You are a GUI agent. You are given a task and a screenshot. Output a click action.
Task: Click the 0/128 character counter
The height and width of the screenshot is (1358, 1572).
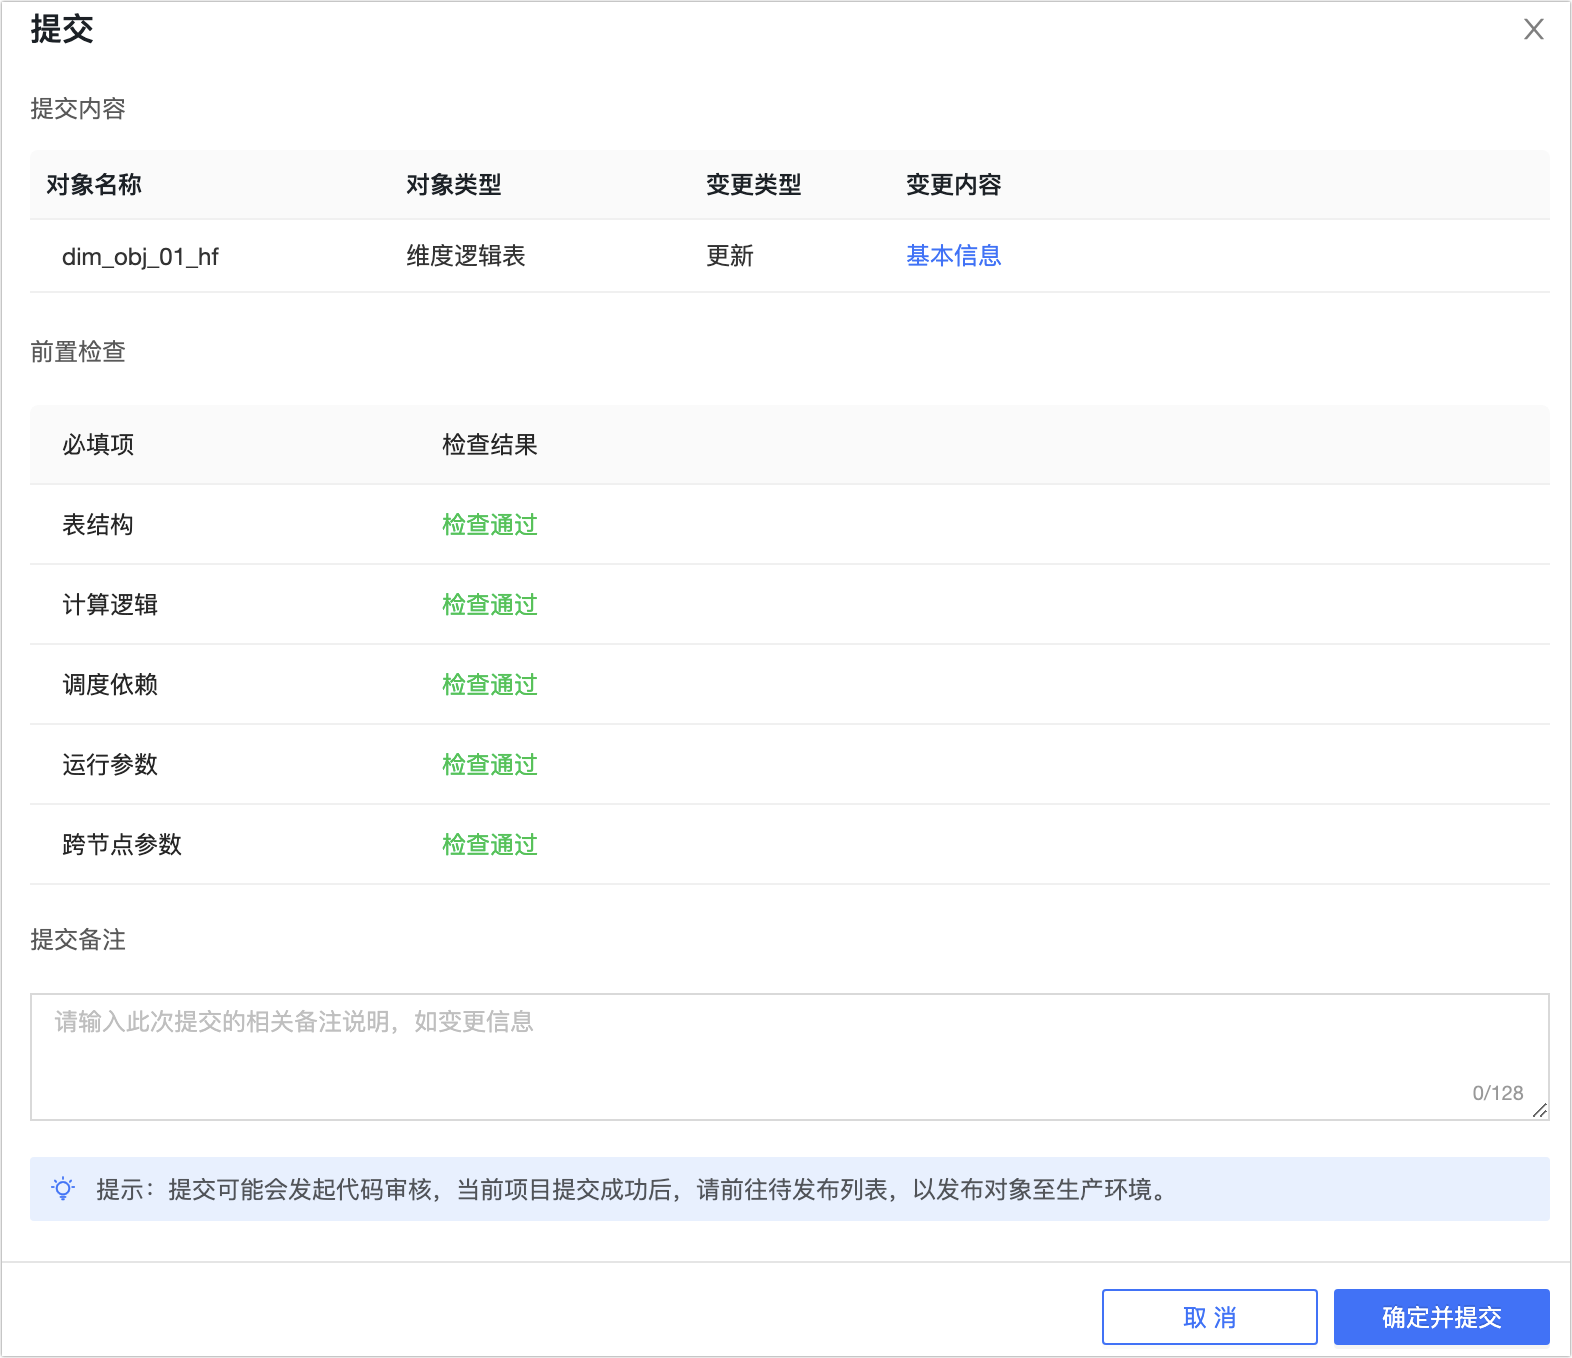point(1497,1093)
